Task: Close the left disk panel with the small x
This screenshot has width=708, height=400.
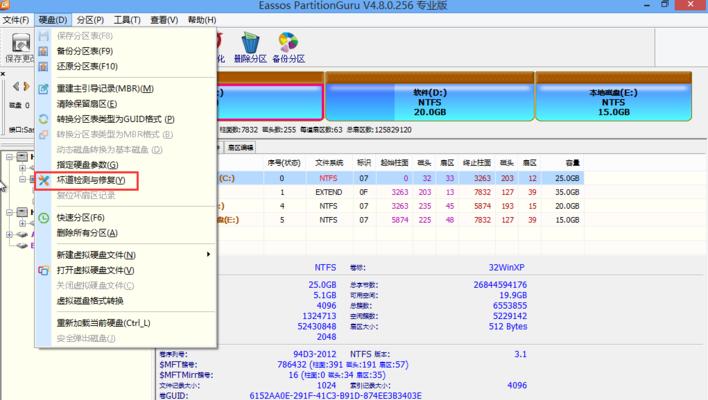Action: (3, 74)
